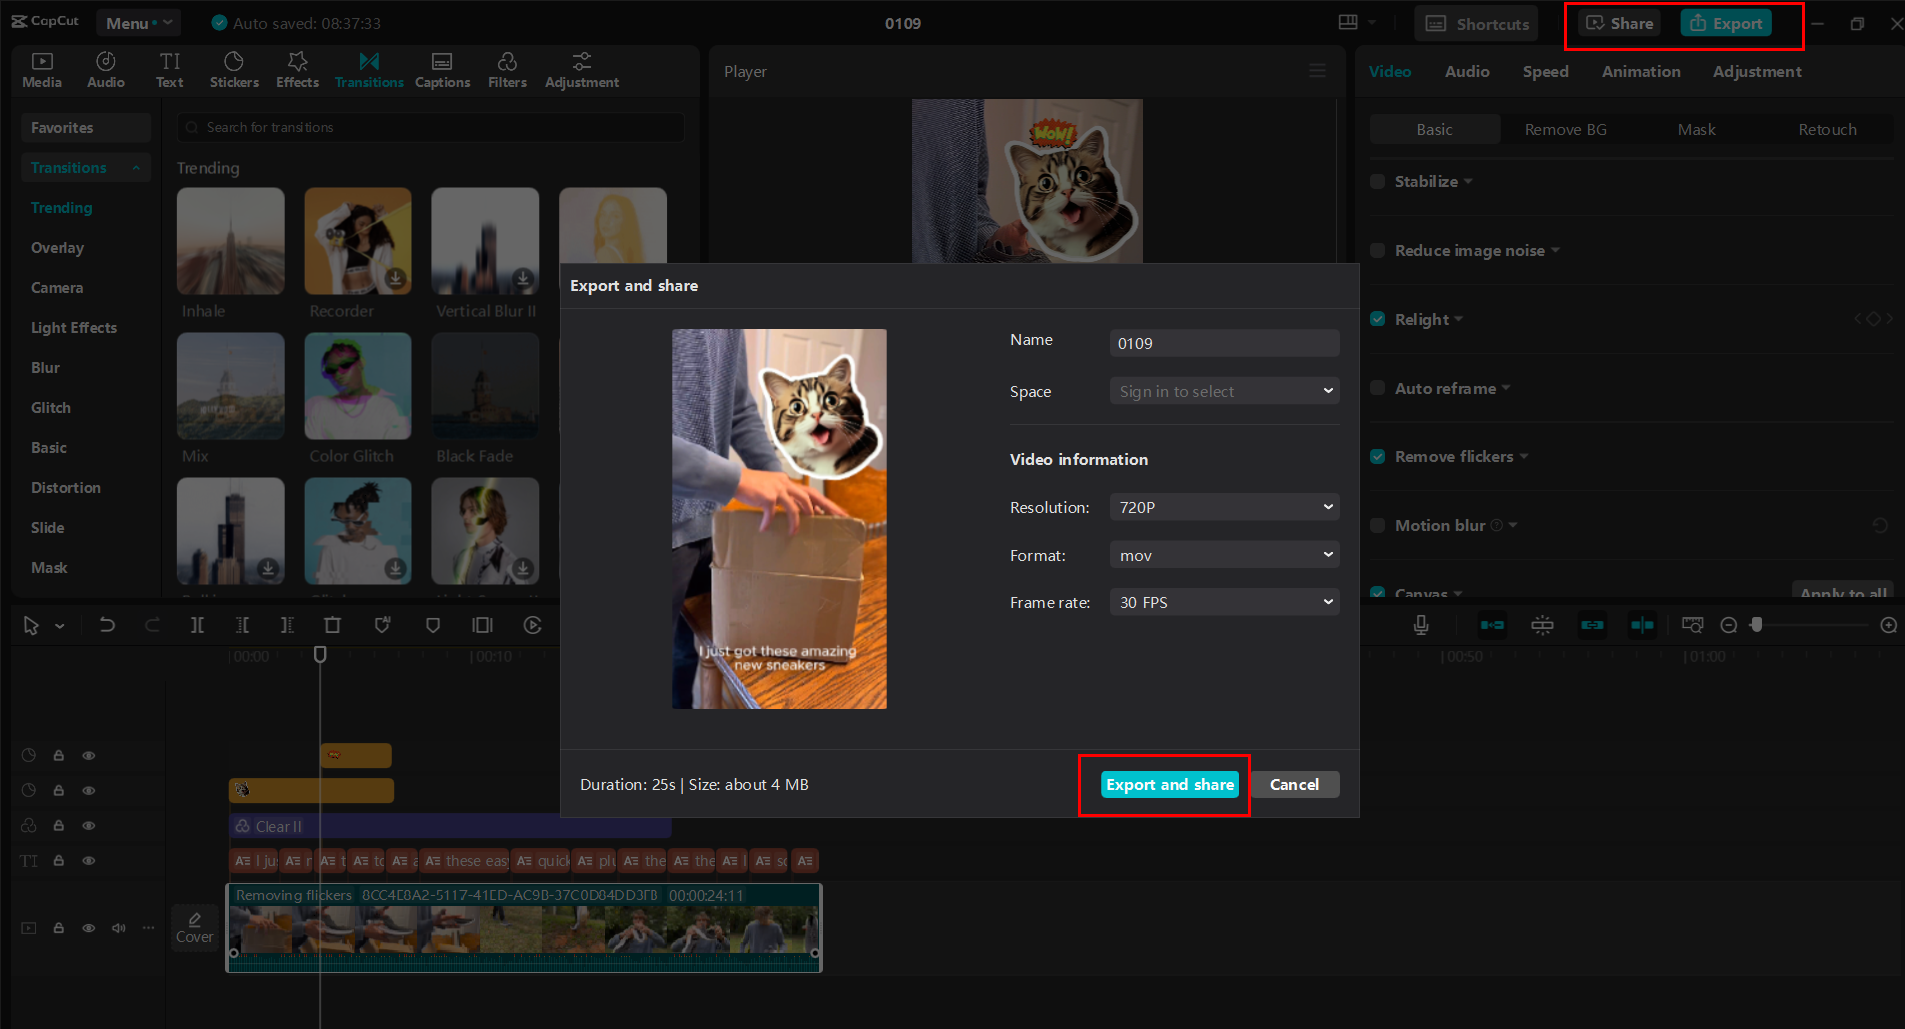
Task: Select the Effects panel
Action: tap(296, 69)
